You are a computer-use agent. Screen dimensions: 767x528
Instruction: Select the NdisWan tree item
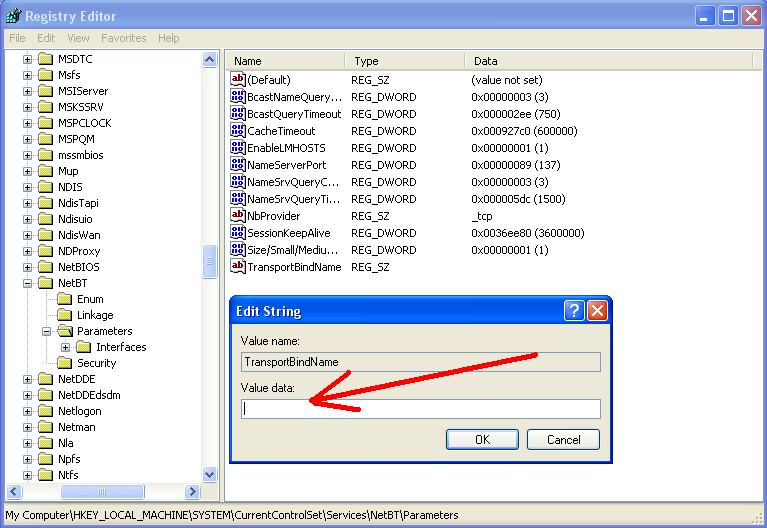(79, 235)
